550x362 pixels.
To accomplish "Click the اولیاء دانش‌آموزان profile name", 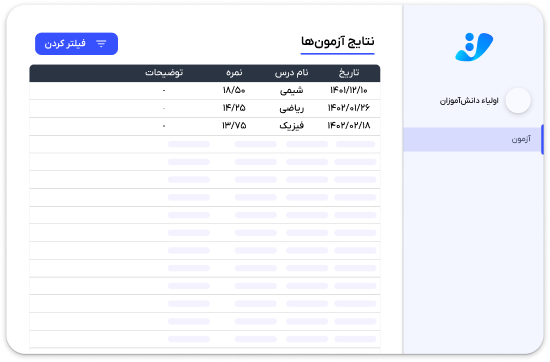I will [469, 101].
